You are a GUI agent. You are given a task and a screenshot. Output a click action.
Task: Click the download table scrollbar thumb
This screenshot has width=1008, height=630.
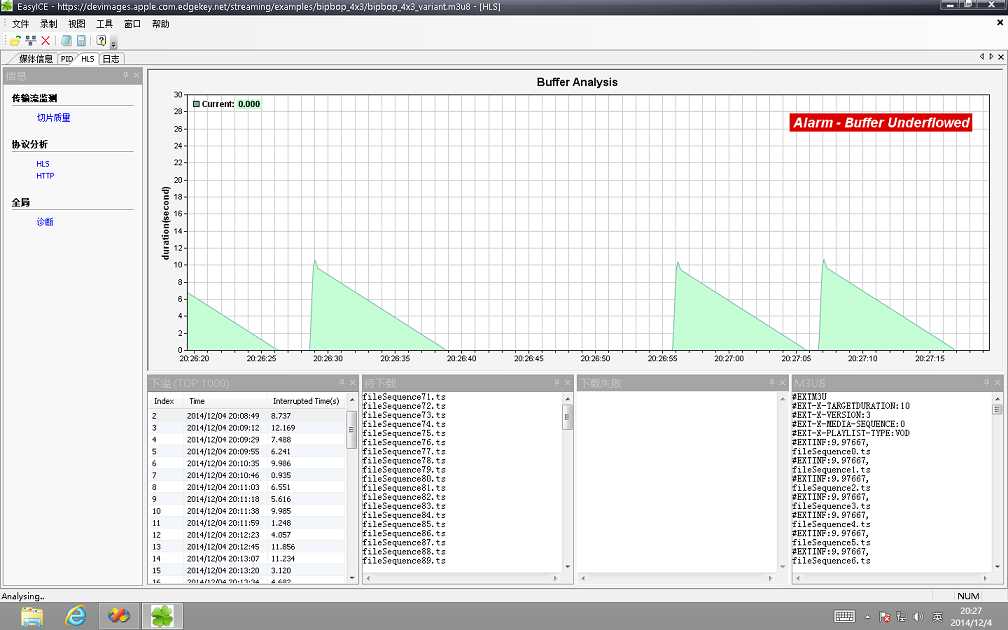[352, 429]
